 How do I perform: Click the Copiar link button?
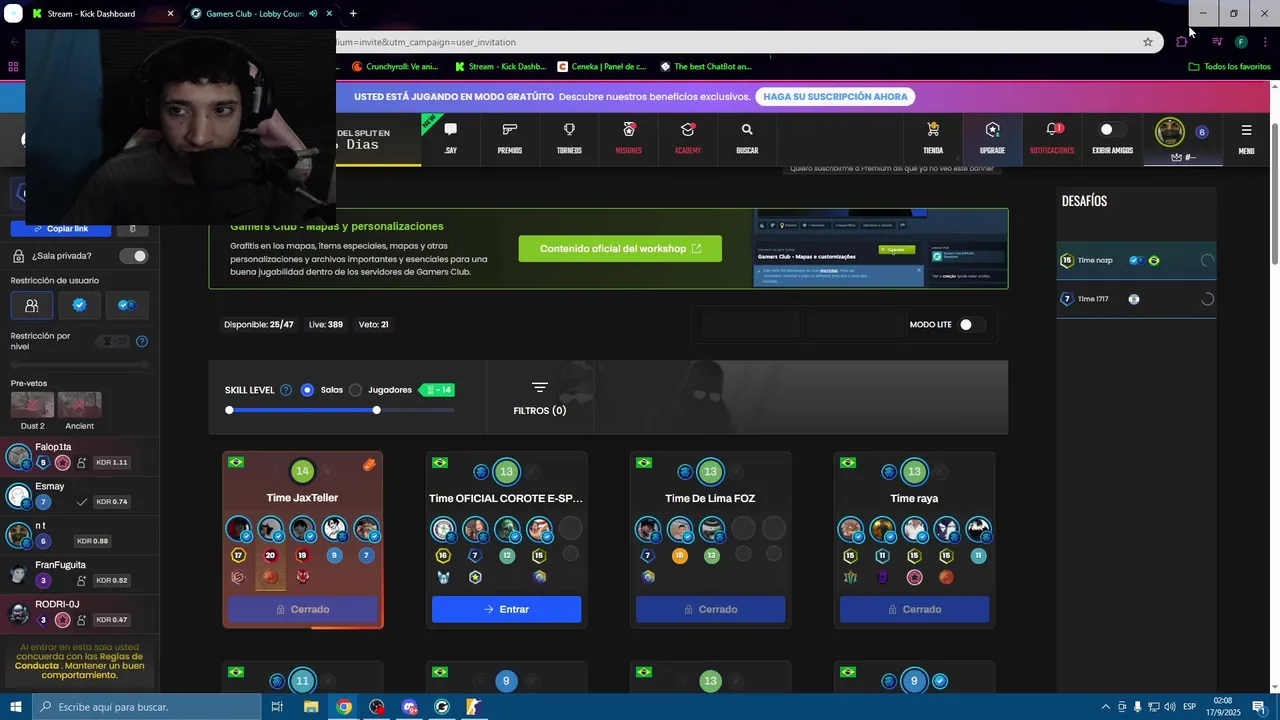coord(61,229)
